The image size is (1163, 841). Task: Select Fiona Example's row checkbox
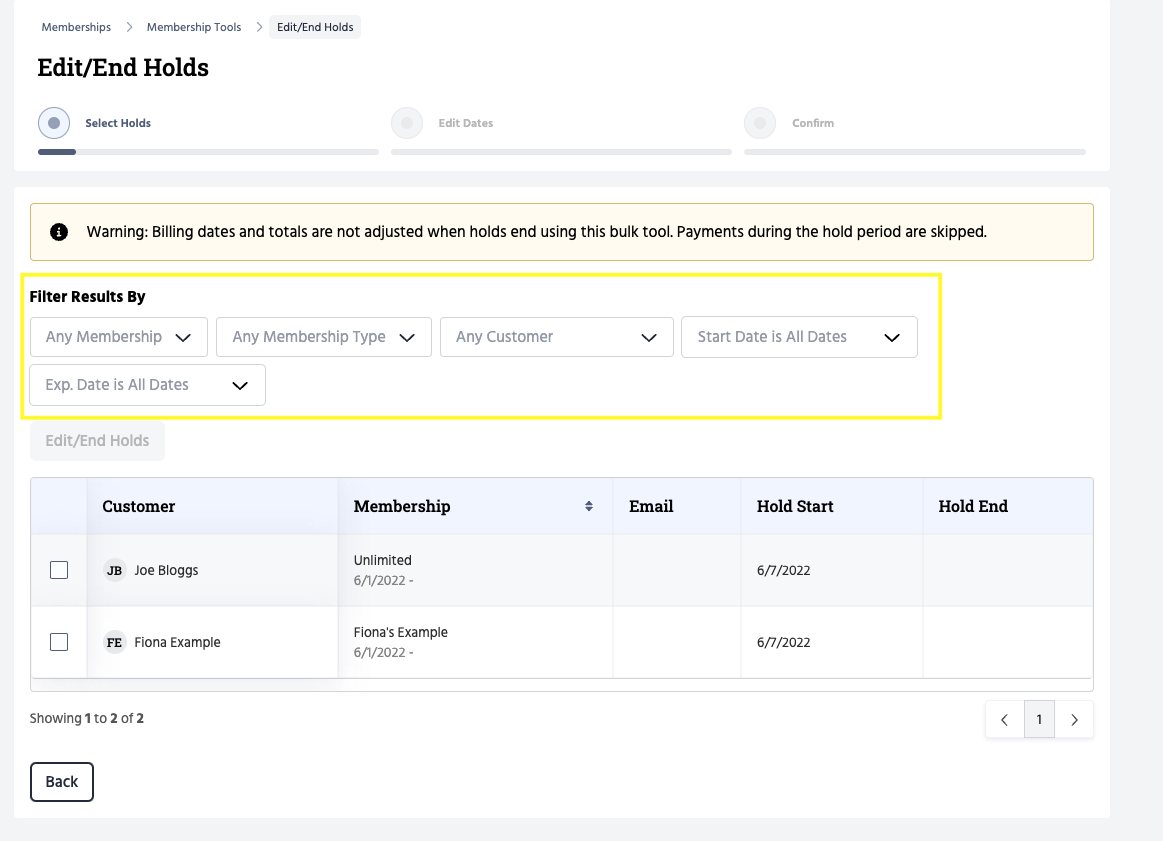point(59,642)
